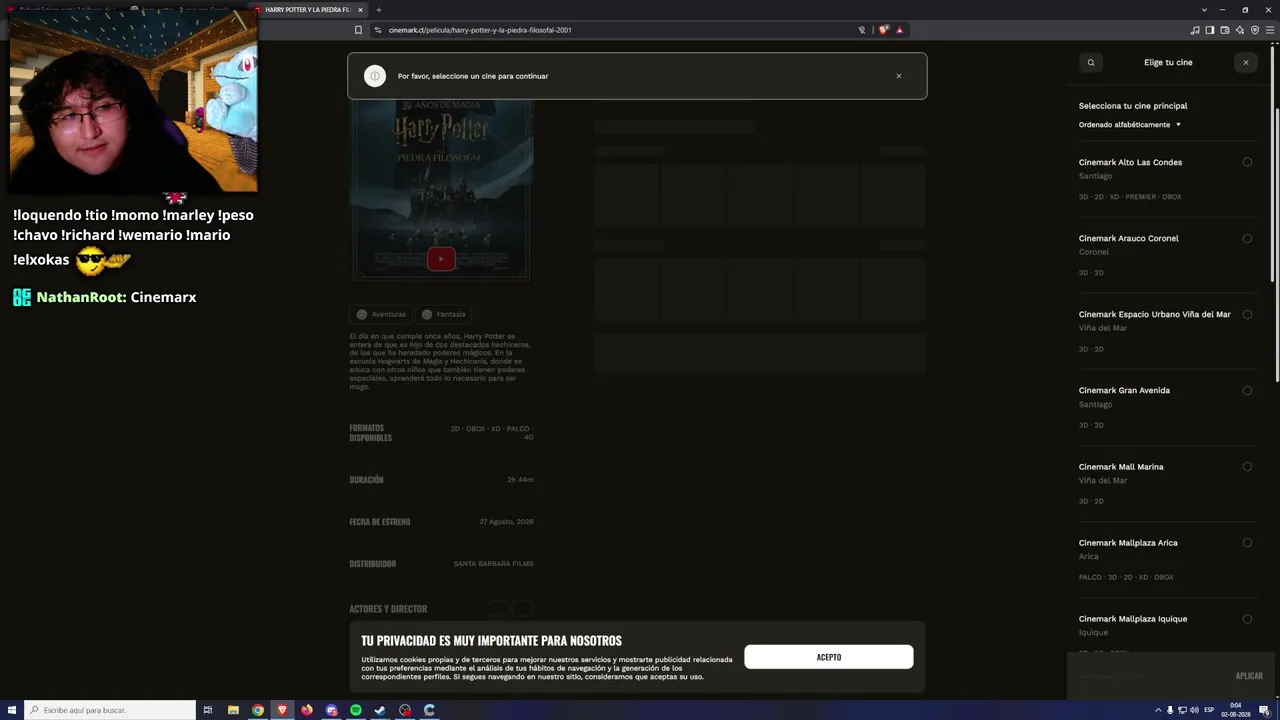Click the APLICAR button

click(1249, 676)
